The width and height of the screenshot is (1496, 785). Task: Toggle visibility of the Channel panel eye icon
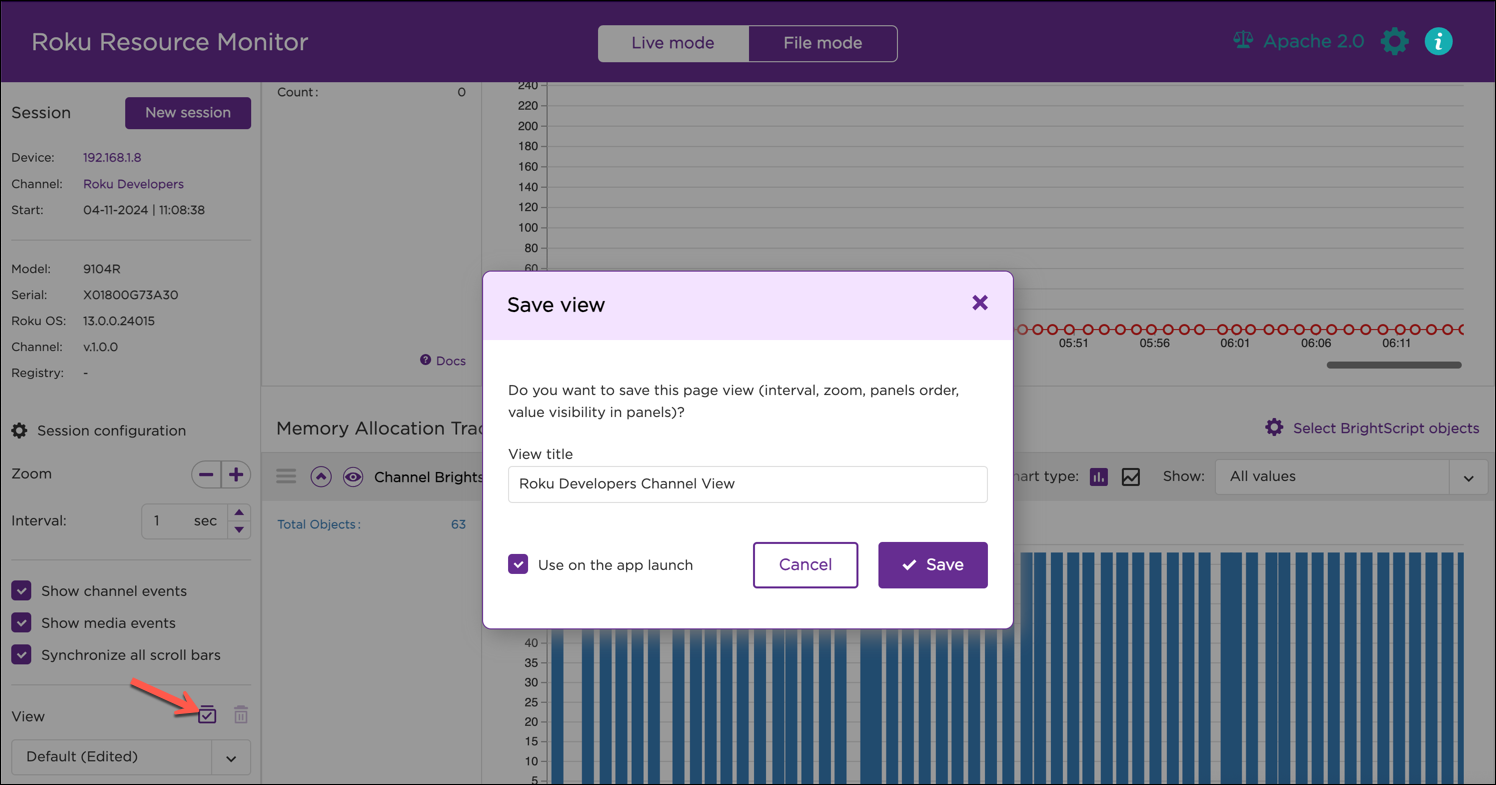point(353,476)
